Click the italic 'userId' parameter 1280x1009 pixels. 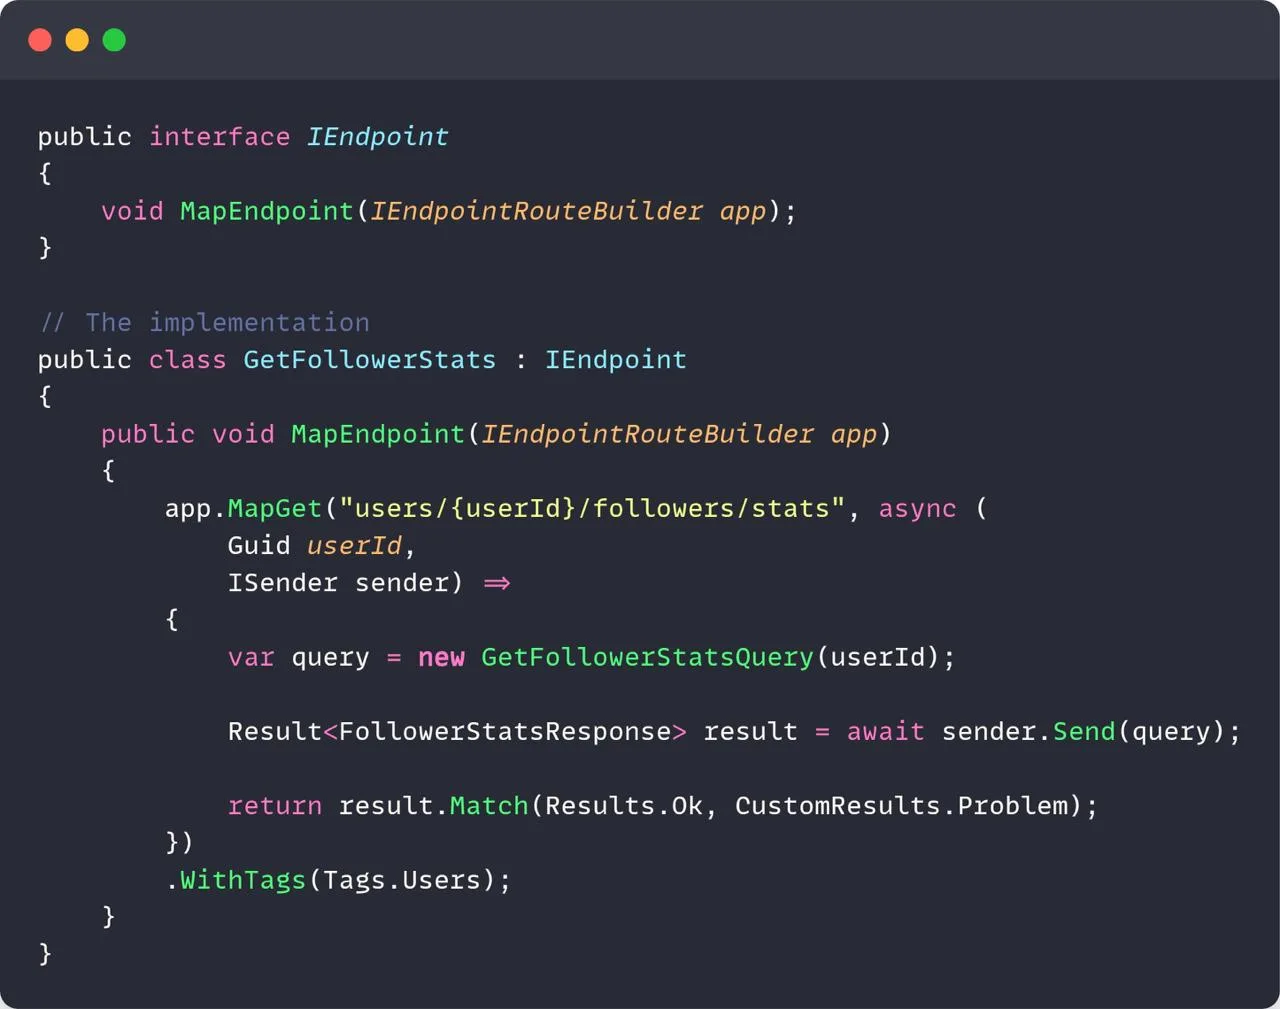pos(354,546)
